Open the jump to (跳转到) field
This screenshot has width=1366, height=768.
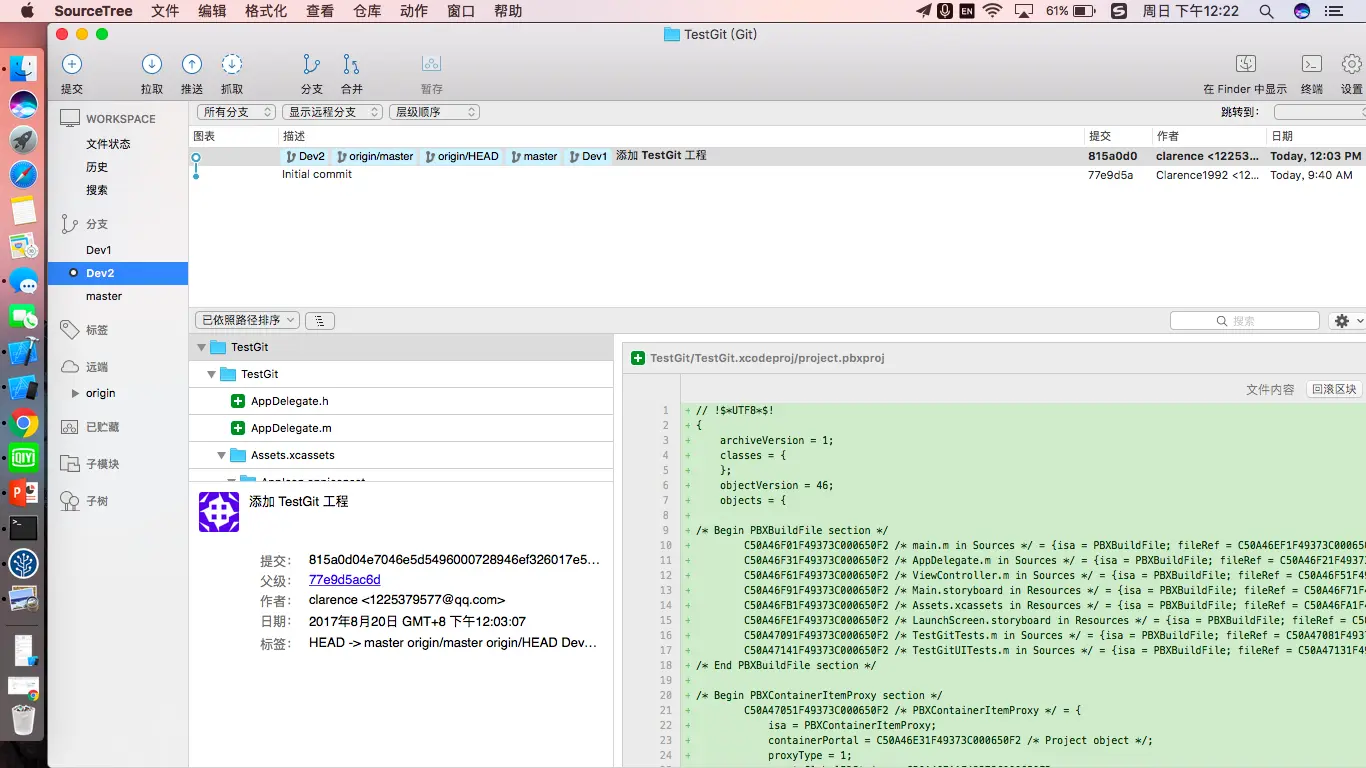pyautogui.click(x=1319, y=112)
